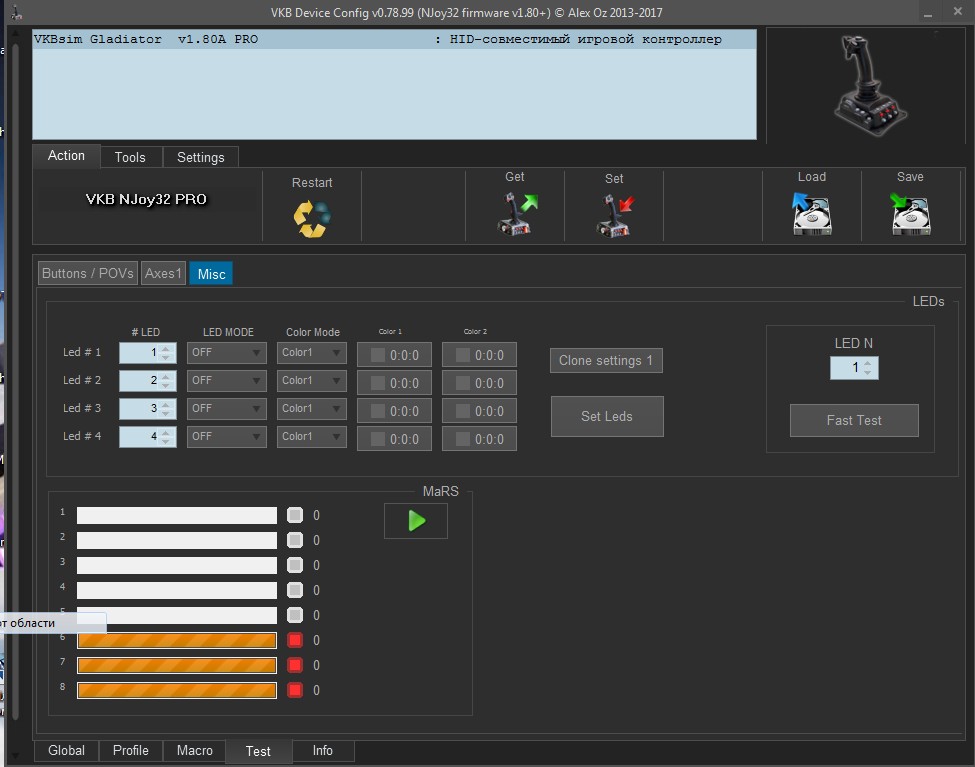Screen dimensions: 975x767
Task: Open the Info bottom tab
Action: click(322, 750)
